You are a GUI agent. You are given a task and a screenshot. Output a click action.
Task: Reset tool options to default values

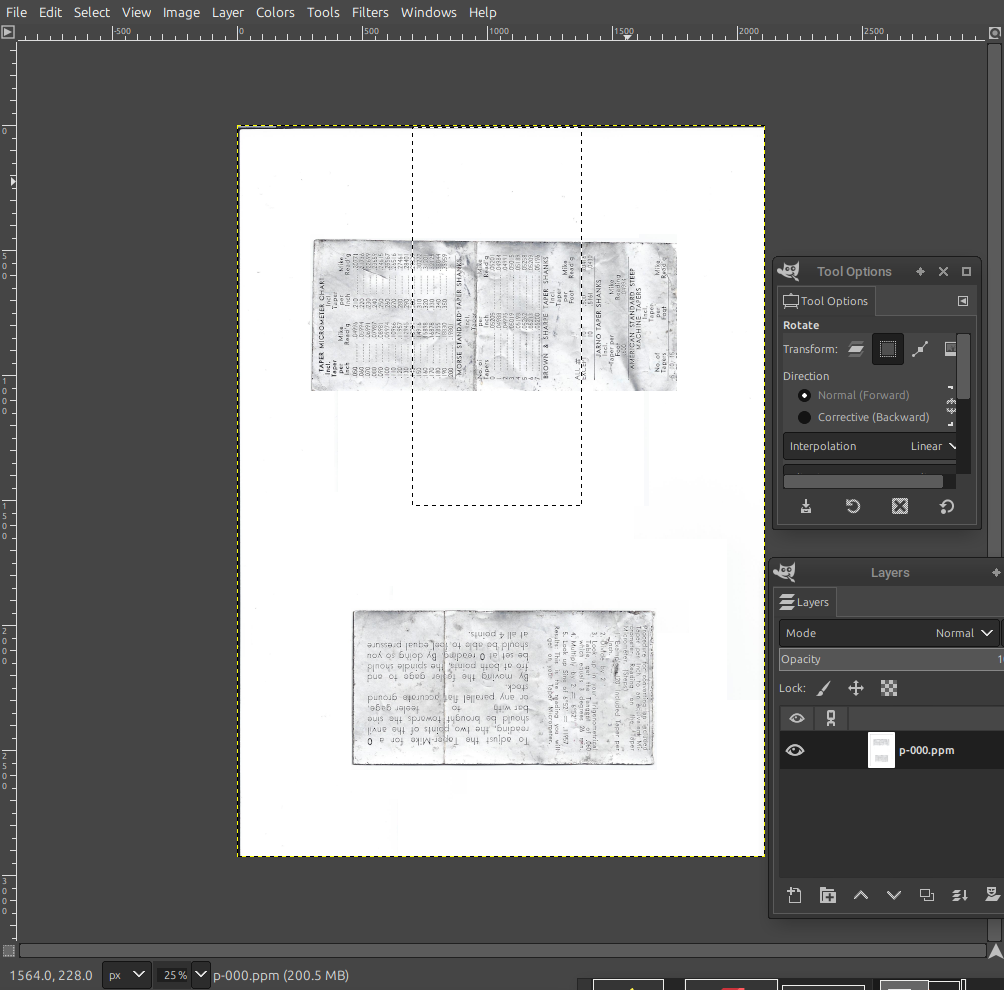pos(946,506)
